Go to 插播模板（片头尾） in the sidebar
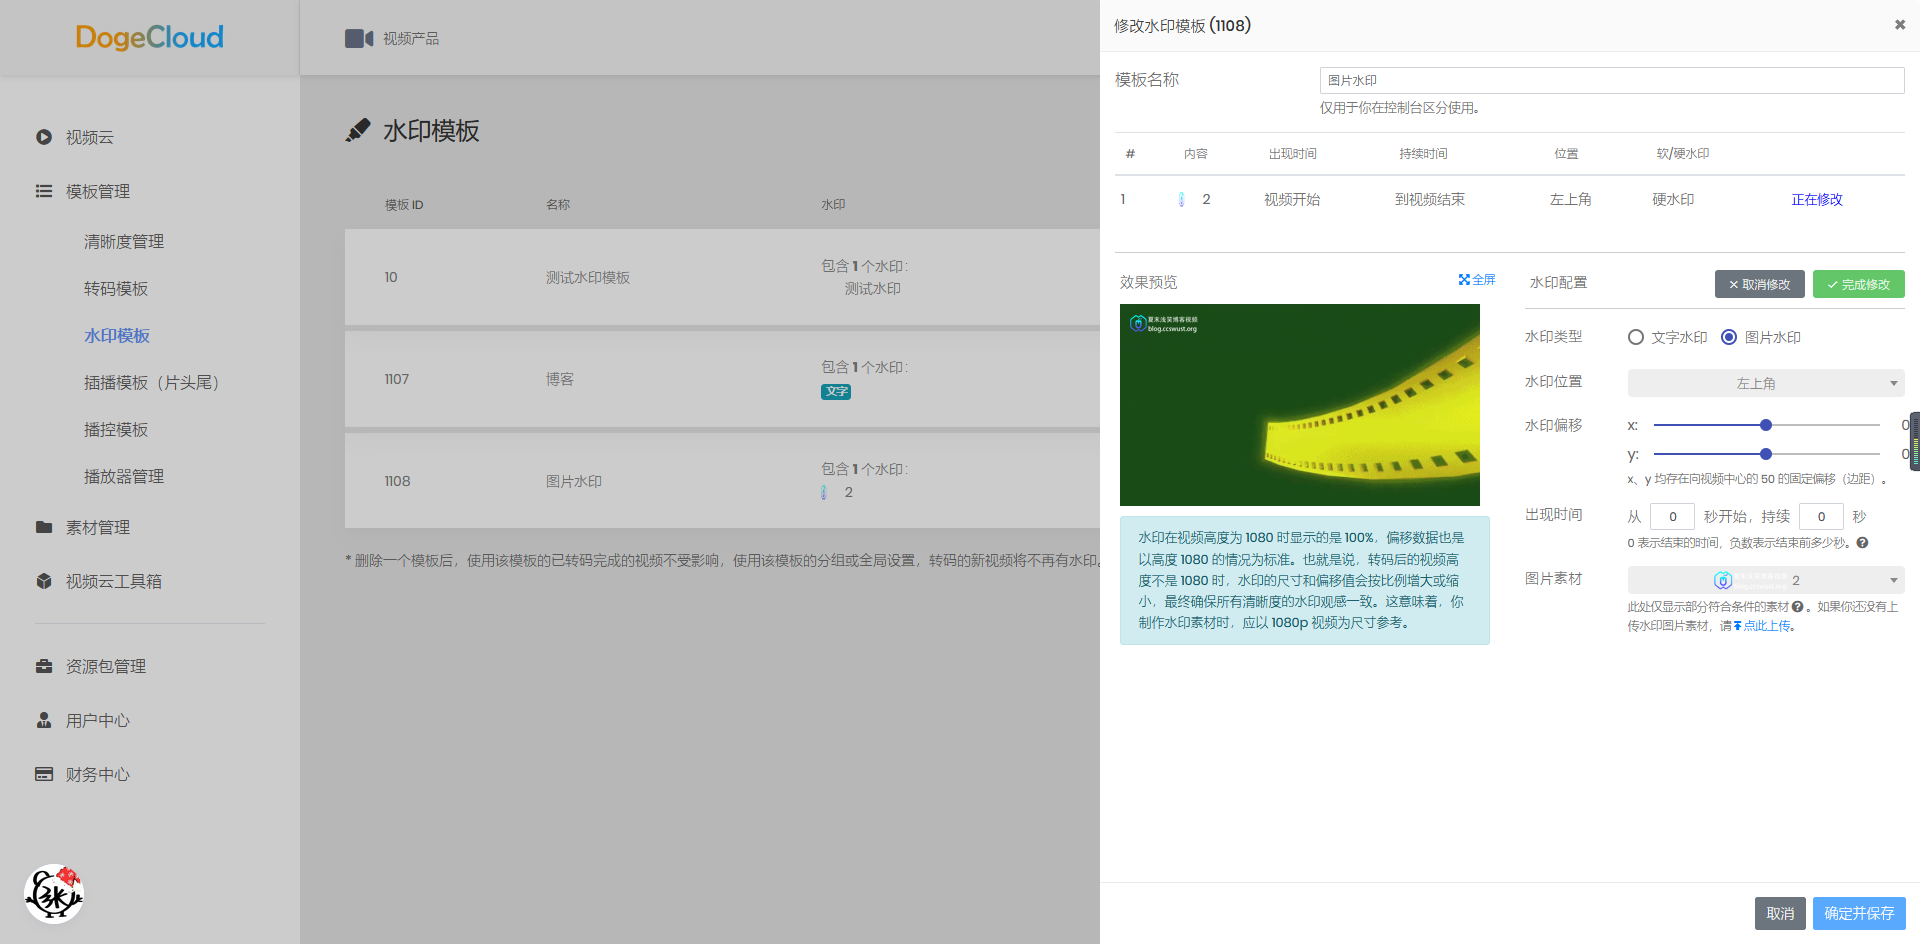This screenshot has width=1920, height=944. point(152,382)
